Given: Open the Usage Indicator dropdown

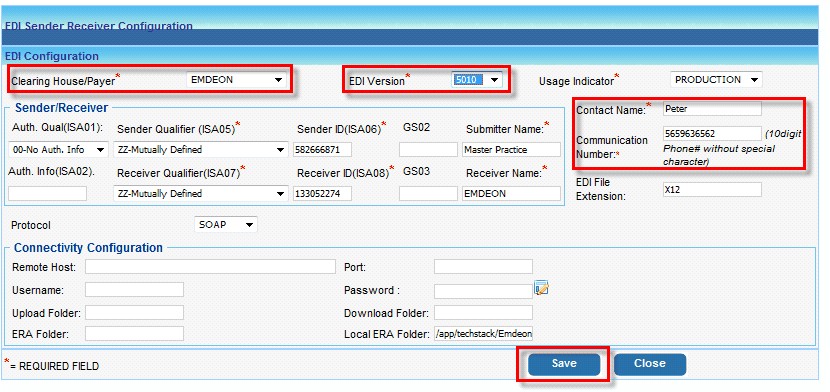Looking at the screenshot, I should tap(716, 80).
